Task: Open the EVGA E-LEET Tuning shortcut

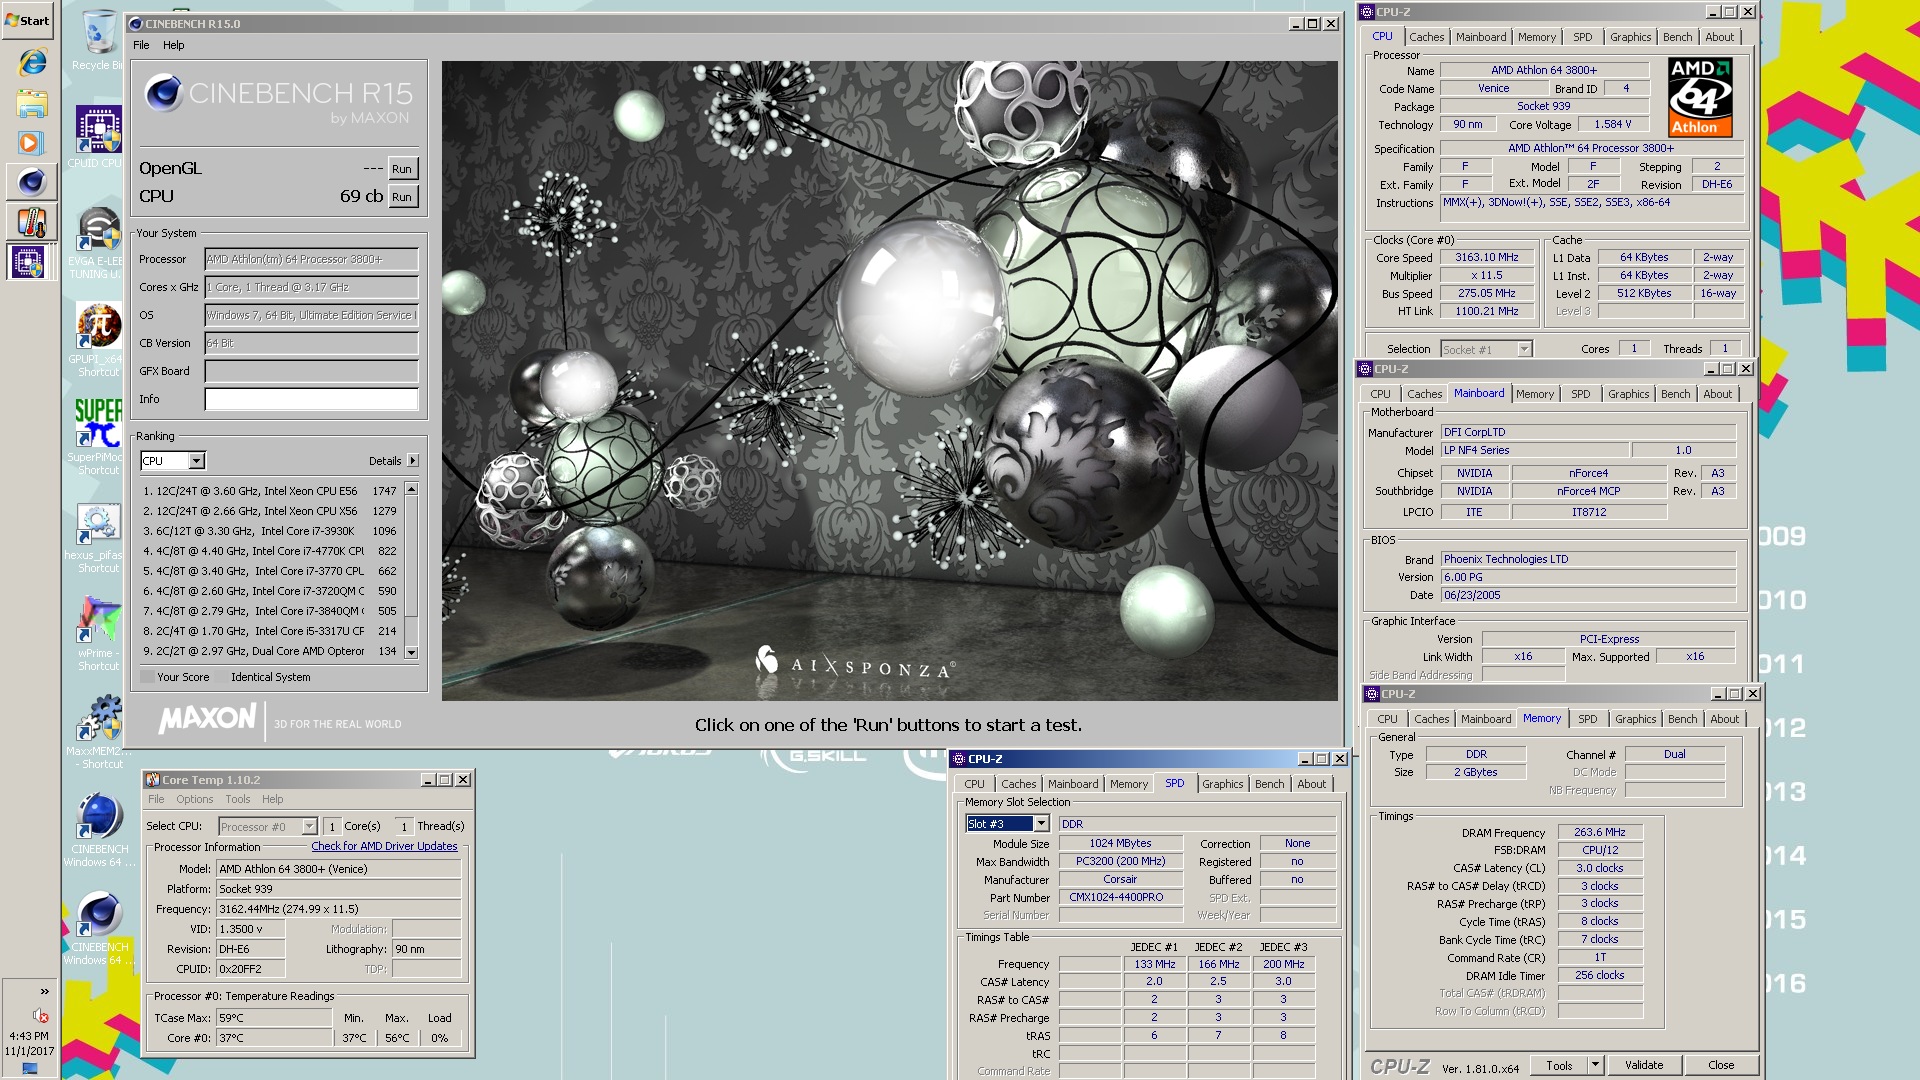Action: point(98,242)
